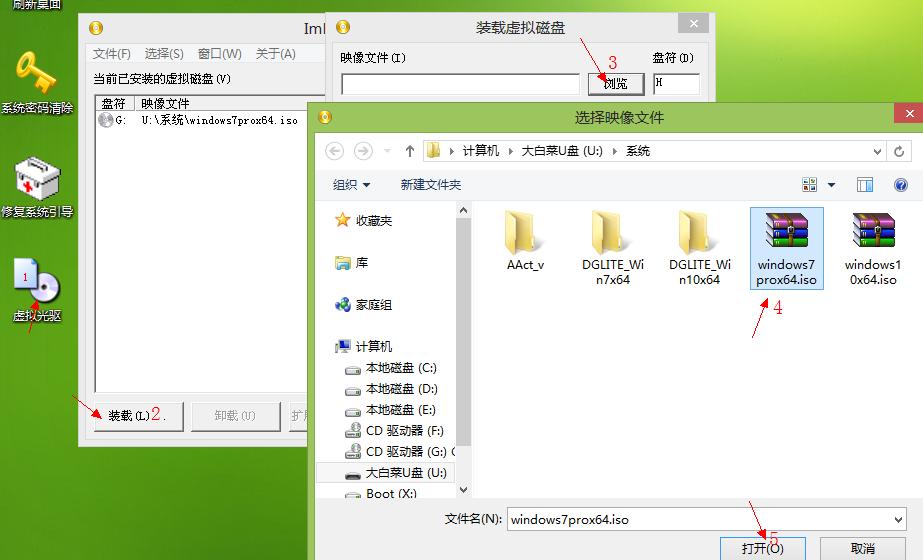Viewport: 923px width, 560px height.
Task: Select 本地磁盘 (D:) drive
Action: [x=391, y=389]
